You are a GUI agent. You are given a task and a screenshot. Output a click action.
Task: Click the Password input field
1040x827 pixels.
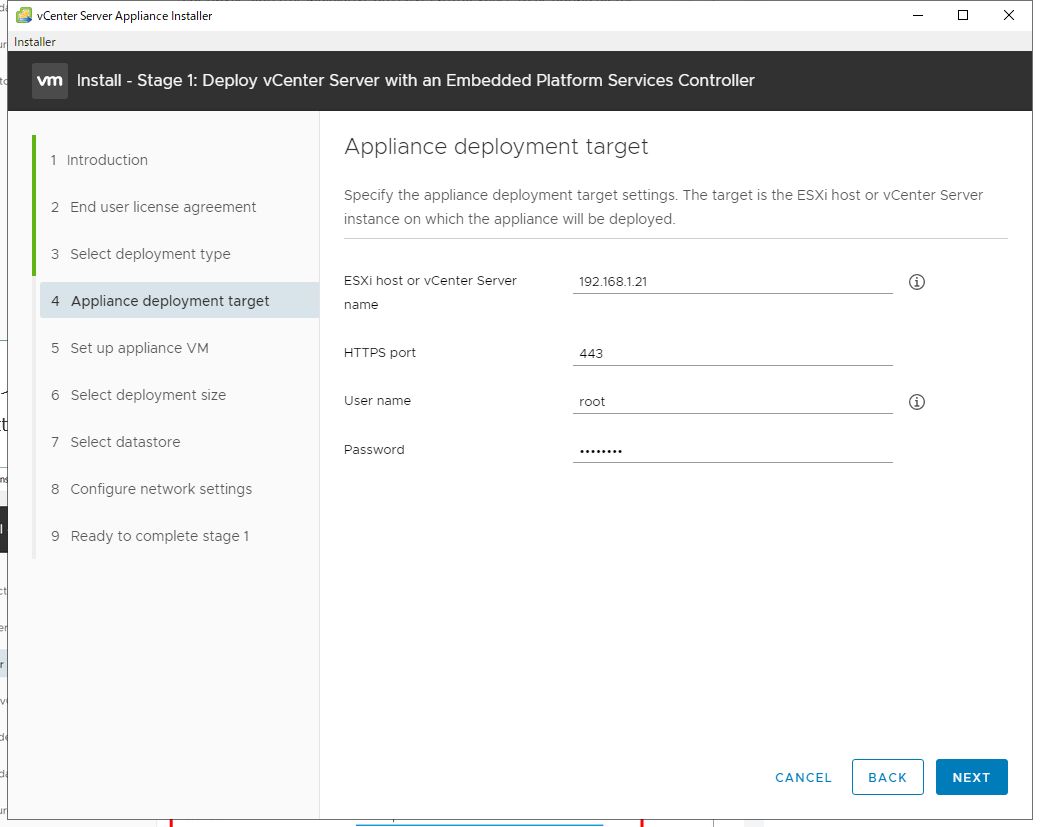(732, 451)
